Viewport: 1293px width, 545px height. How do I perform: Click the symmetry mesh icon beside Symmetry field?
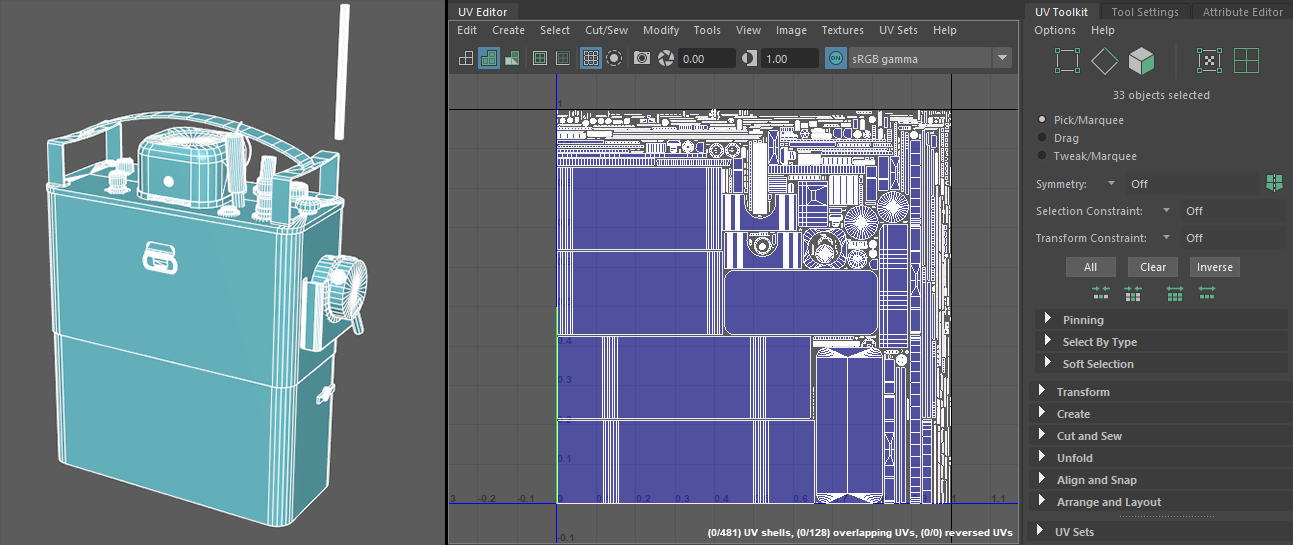(1273, 184)
